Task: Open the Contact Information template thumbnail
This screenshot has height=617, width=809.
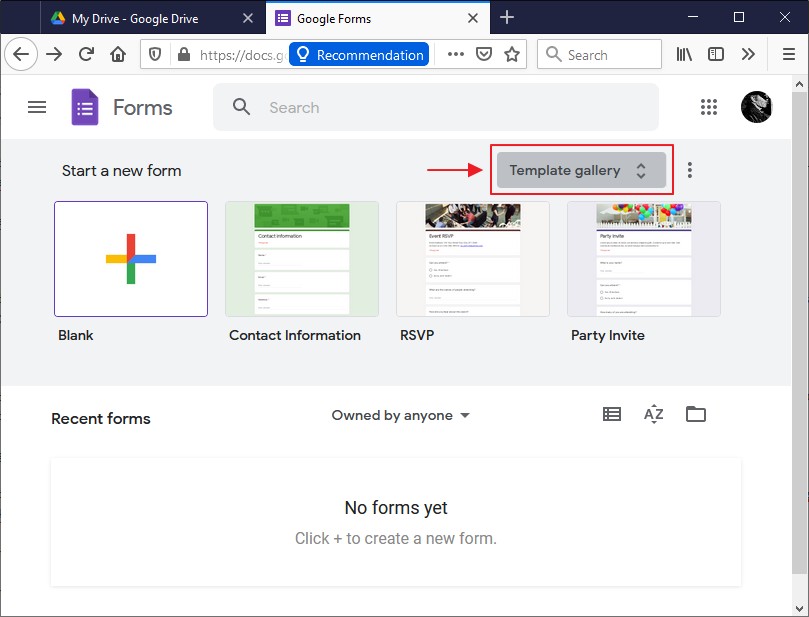Action: [302, 259]
